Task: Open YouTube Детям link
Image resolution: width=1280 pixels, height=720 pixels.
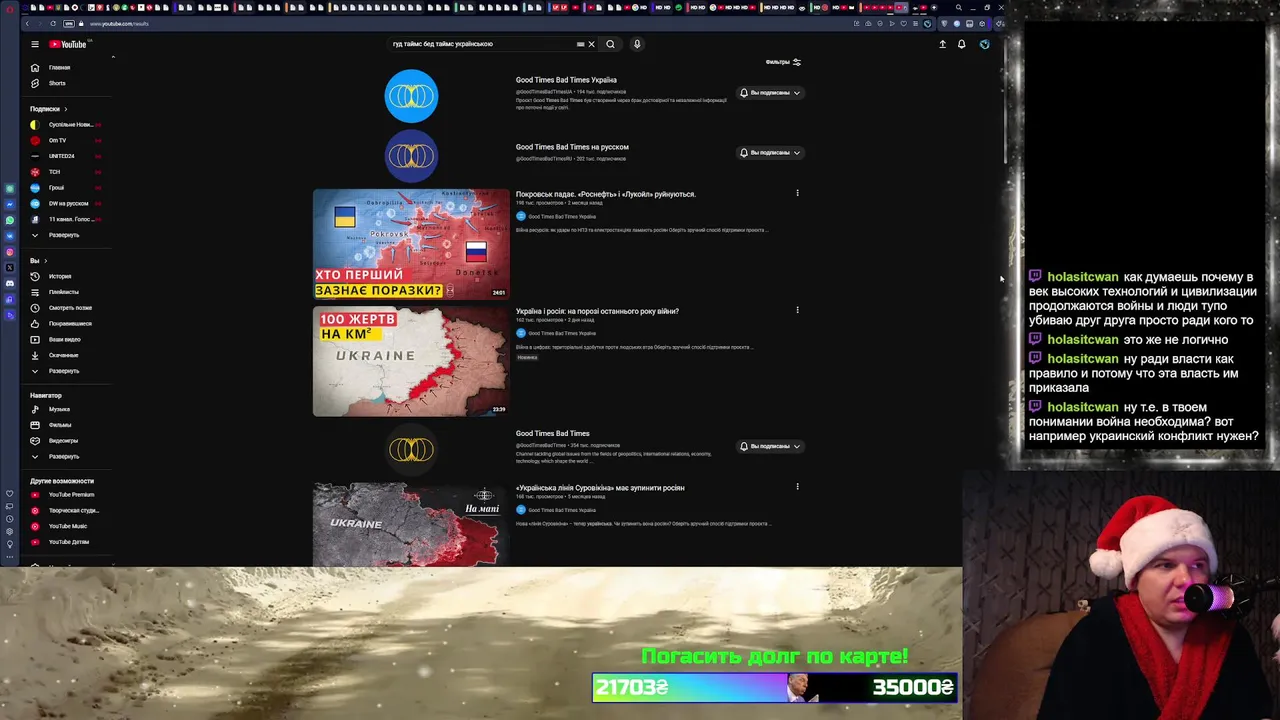Action: click(x=65, y=542)
